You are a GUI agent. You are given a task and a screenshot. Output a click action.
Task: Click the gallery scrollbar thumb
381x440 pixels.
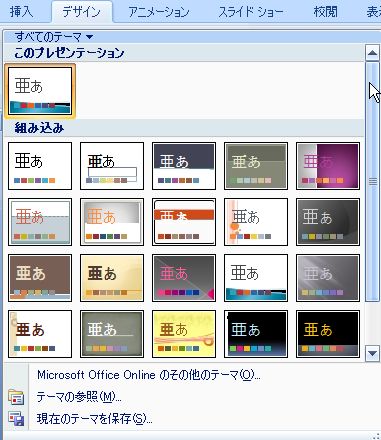point(372,182)
